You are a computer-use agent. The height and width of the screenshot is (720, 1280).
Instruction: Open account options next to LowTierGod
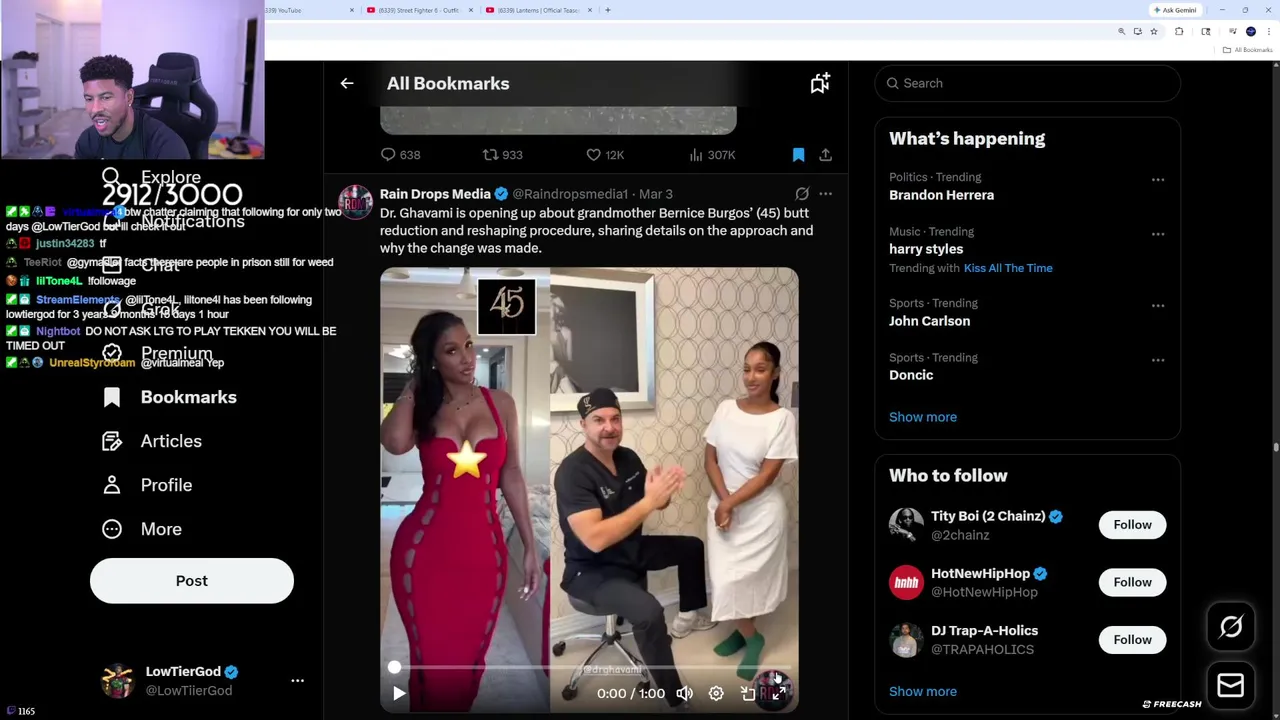297,681
